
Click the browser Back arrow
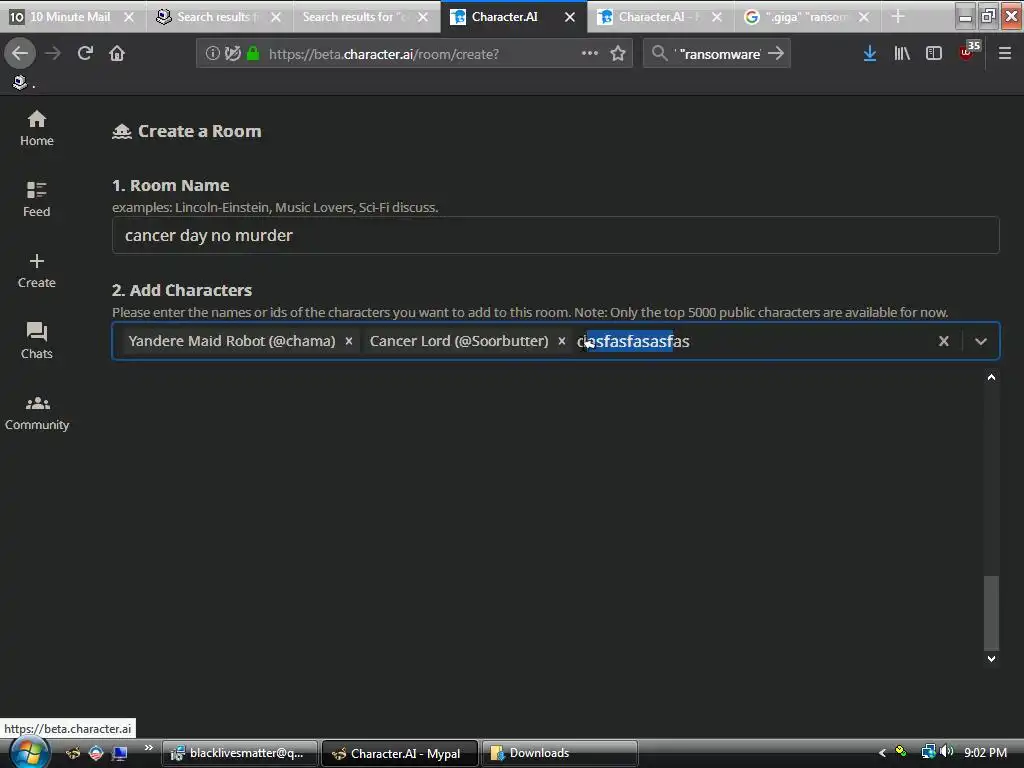(20, 54)
